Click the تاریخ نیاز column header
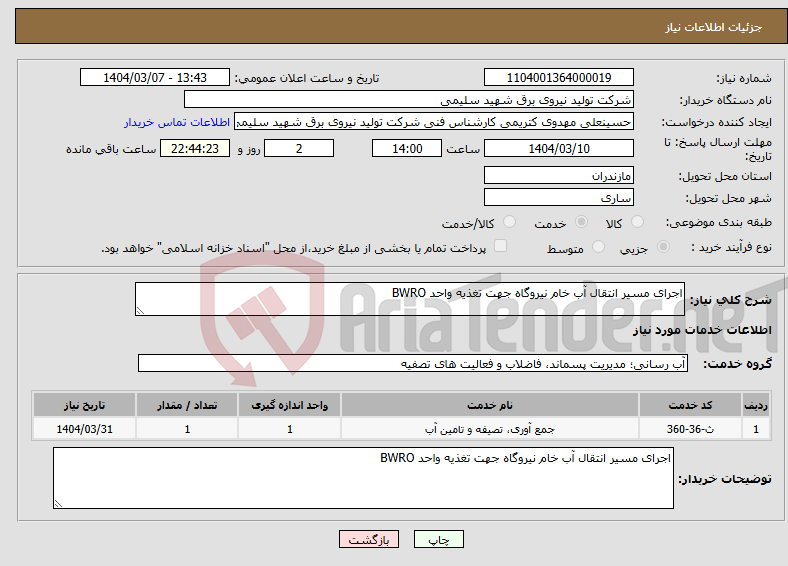This screenshot has width=788, height=566. [84, 405]
